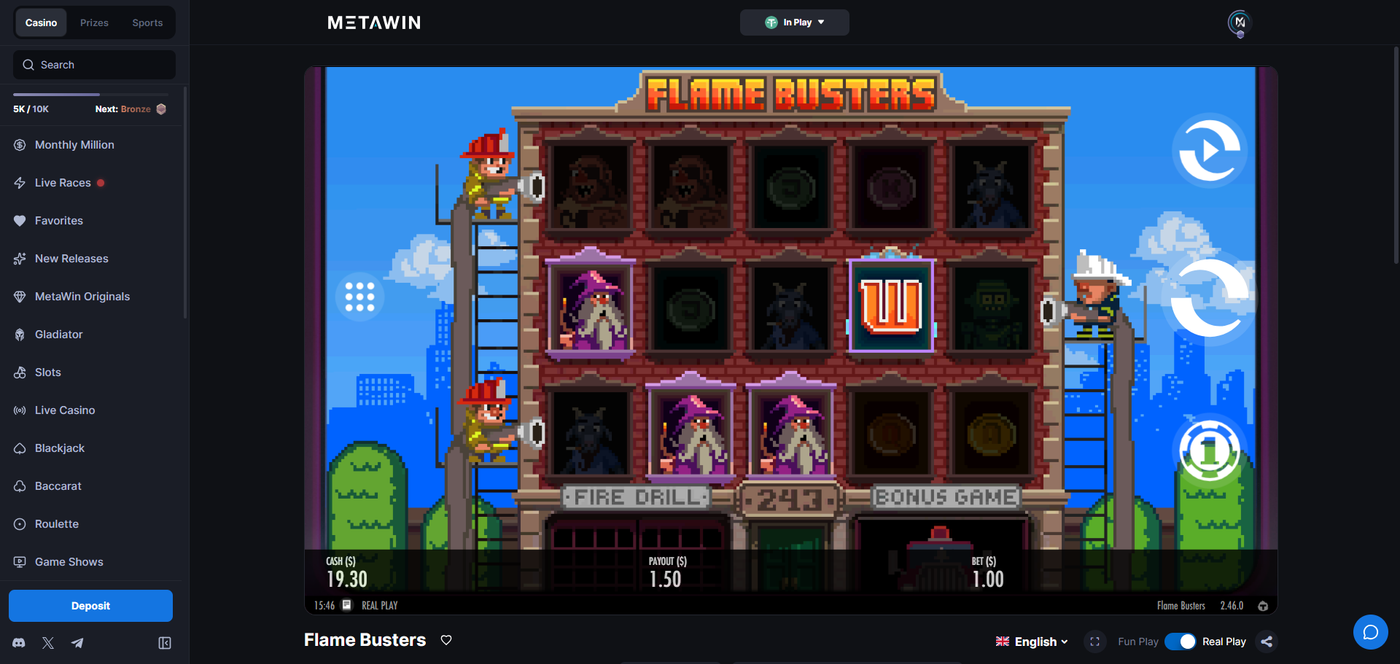Click the Gladiator helmet icon
The height and width of the screenshot is (664, 1400).
(x=19, y=335)
